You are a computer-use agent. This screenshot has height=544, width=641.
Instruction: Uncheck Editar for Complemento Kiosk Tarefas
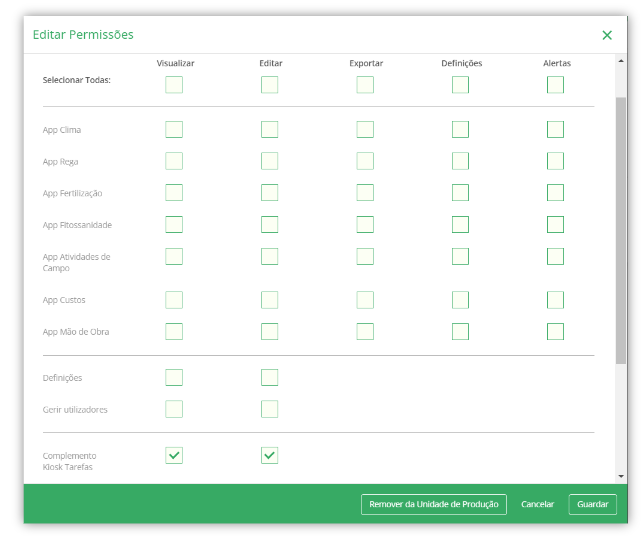[x=269, y=455]
